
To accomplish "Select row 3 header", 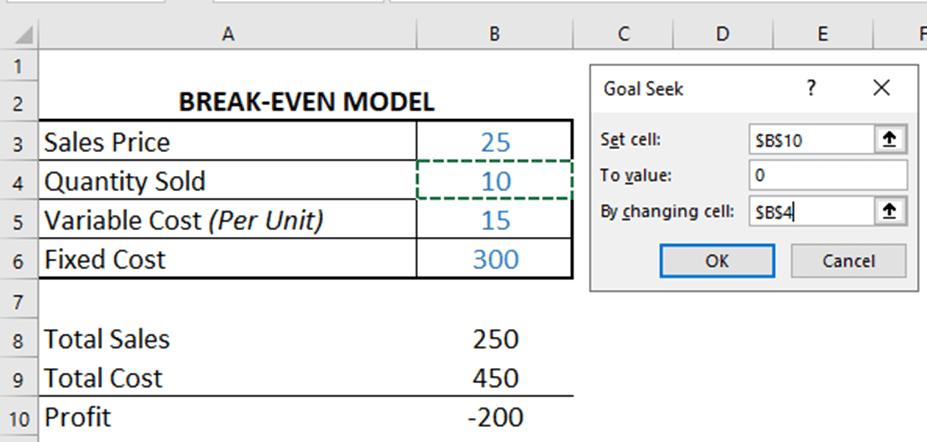I will pyautogui.click(x=18, y=141).
